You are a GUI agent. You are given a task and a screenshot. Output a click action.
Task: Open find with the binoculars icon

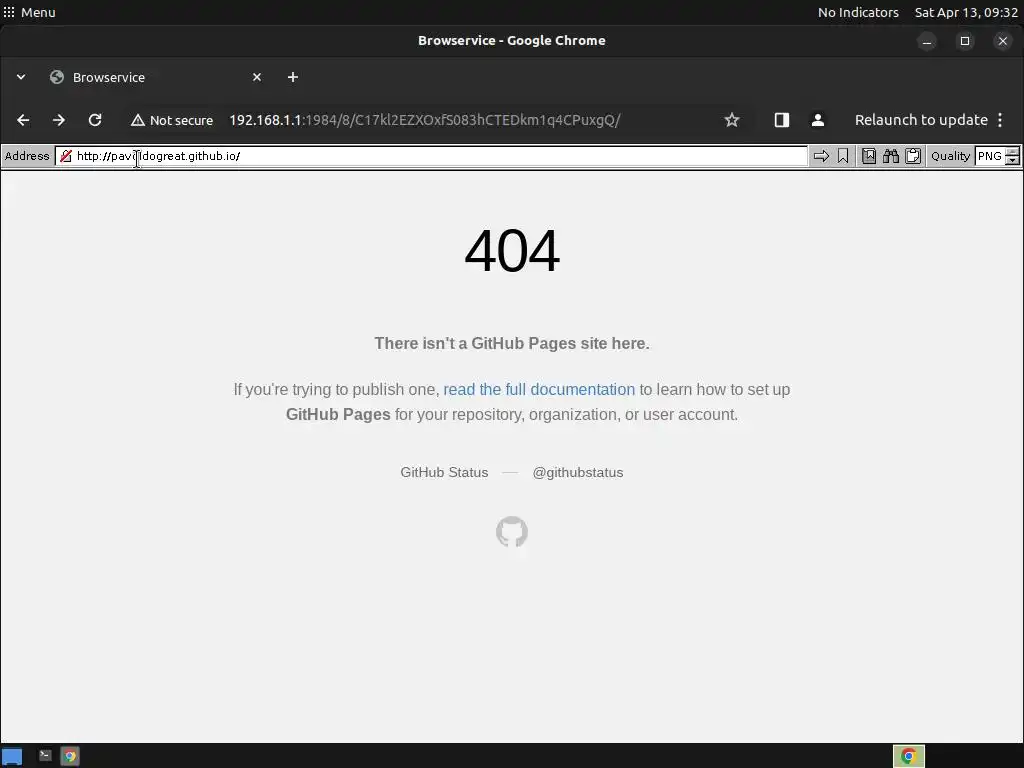click(x=891, y=156)
